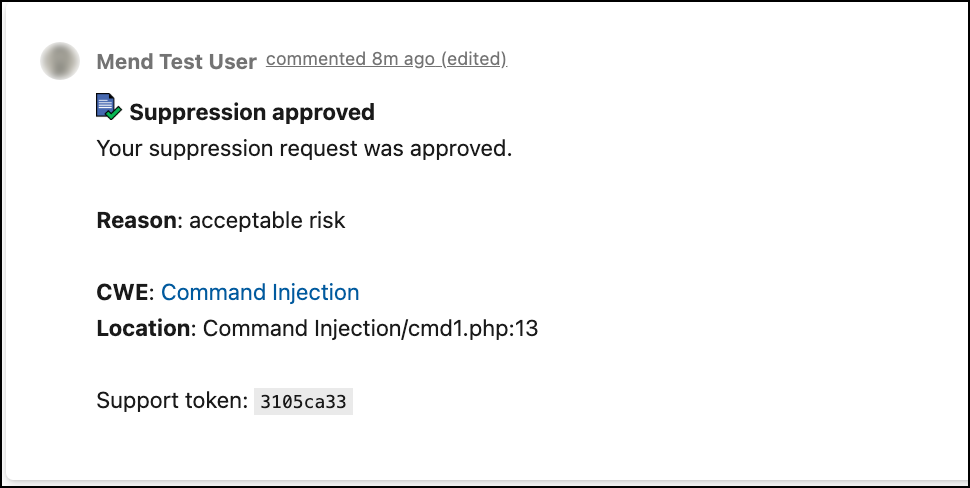The image size is (970, 488).
Task: Click the "Your suppression request was approved." sentence
Action: 304,149
